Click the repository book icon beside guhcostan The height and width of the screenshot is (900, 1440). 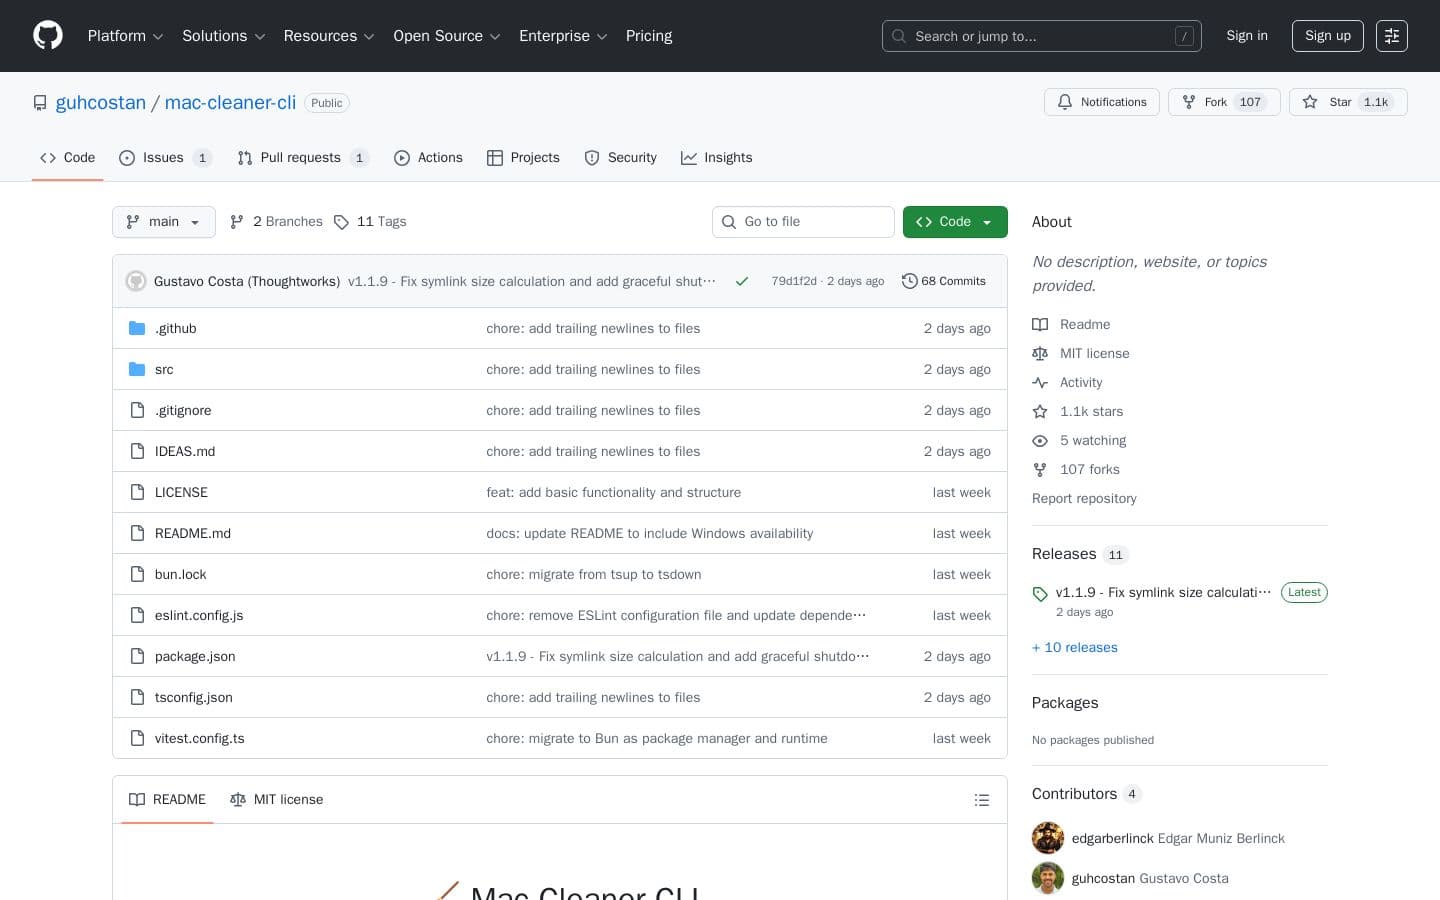[x=40, y=102]
